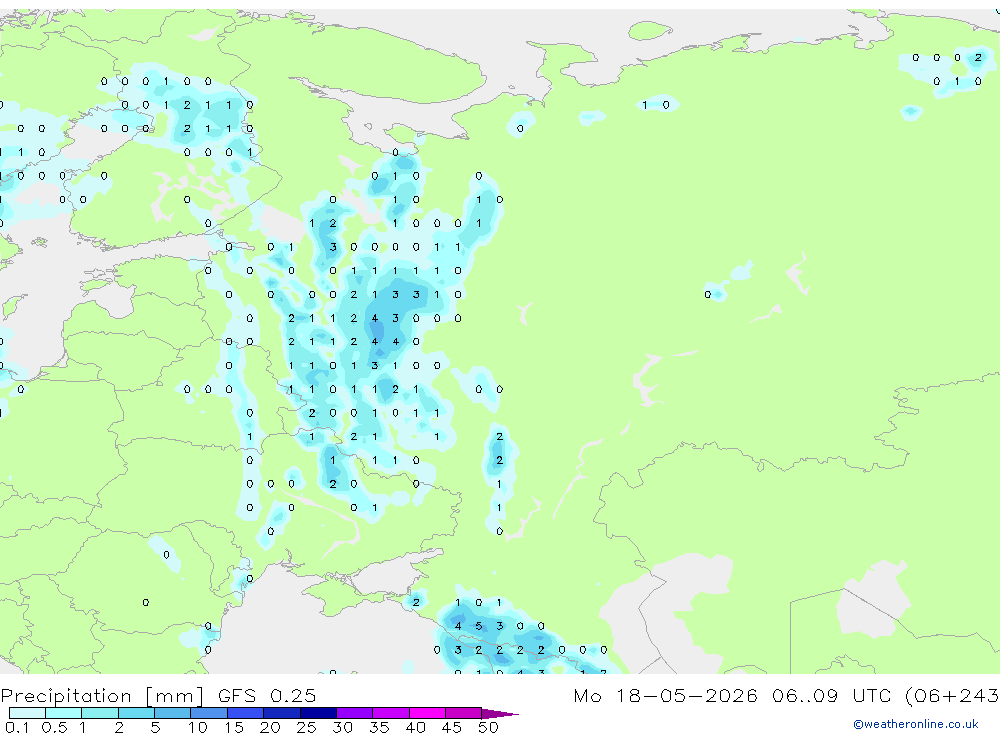Click the legend label '40'
This screenshot has height=733, width=1000.
415,727
